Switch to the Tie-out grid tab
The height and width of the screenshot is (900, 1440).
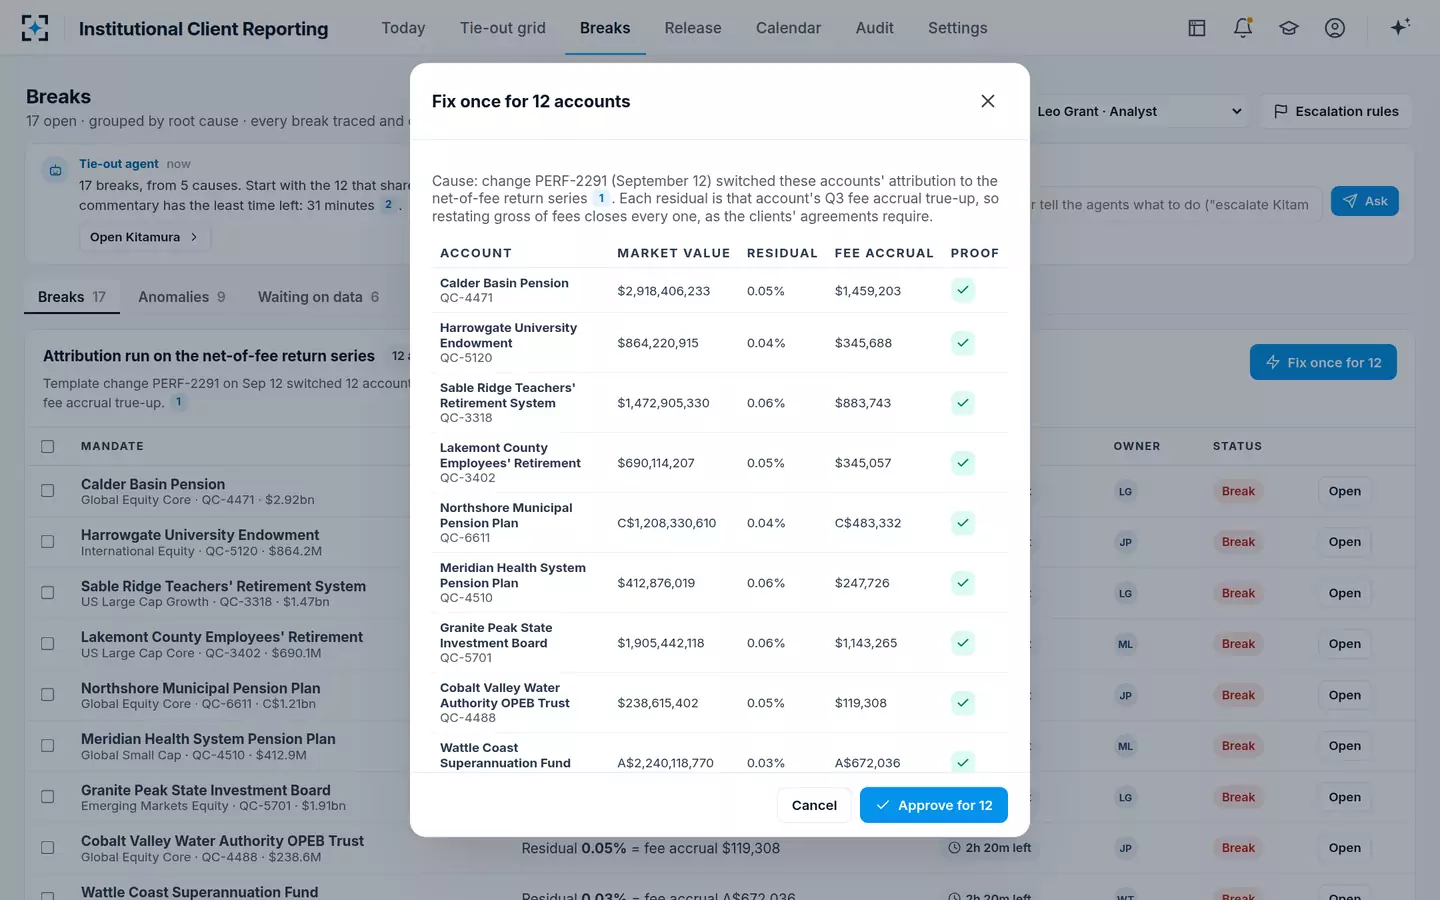point(503,28)
